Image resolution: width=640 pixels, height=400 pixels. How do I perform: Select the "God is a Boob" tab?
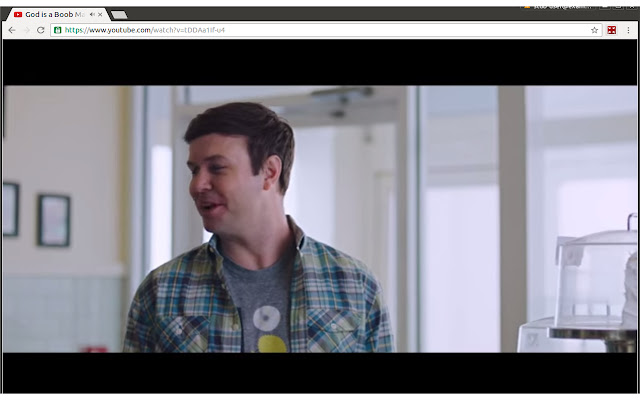[57, 15]
